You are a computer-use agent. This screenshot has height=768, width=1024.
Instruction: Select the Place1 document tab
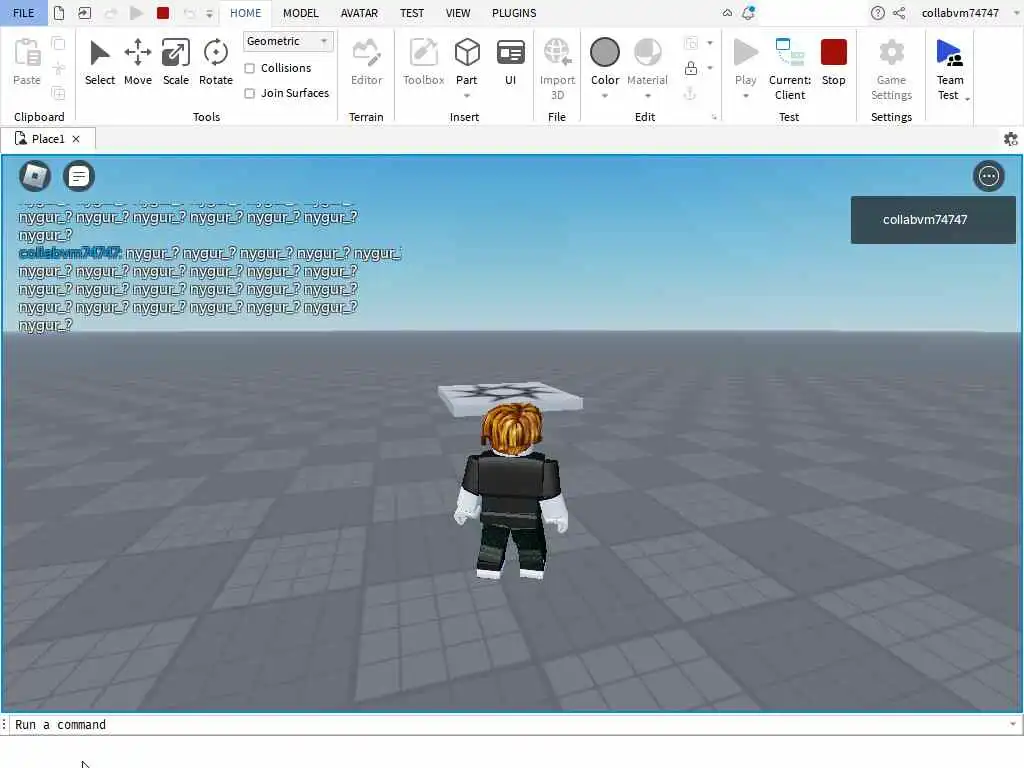pyautogui.click(x=48, y=138)
